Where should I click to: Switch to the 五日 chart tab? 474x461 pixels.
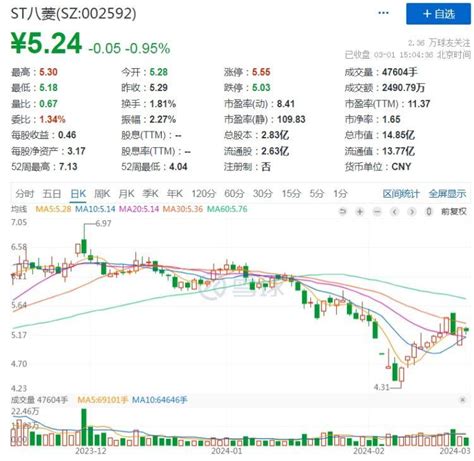tap(52, 194)
